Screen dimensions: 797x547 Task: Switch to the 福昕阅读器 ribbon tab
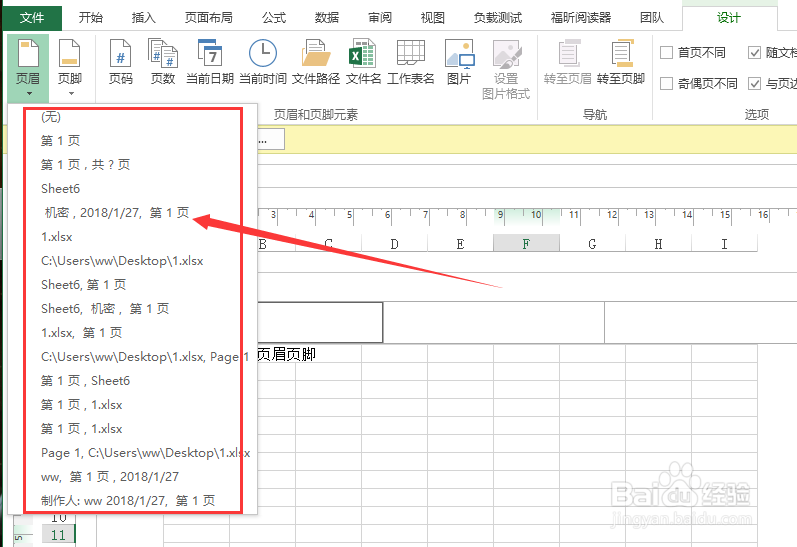[581, 18]
